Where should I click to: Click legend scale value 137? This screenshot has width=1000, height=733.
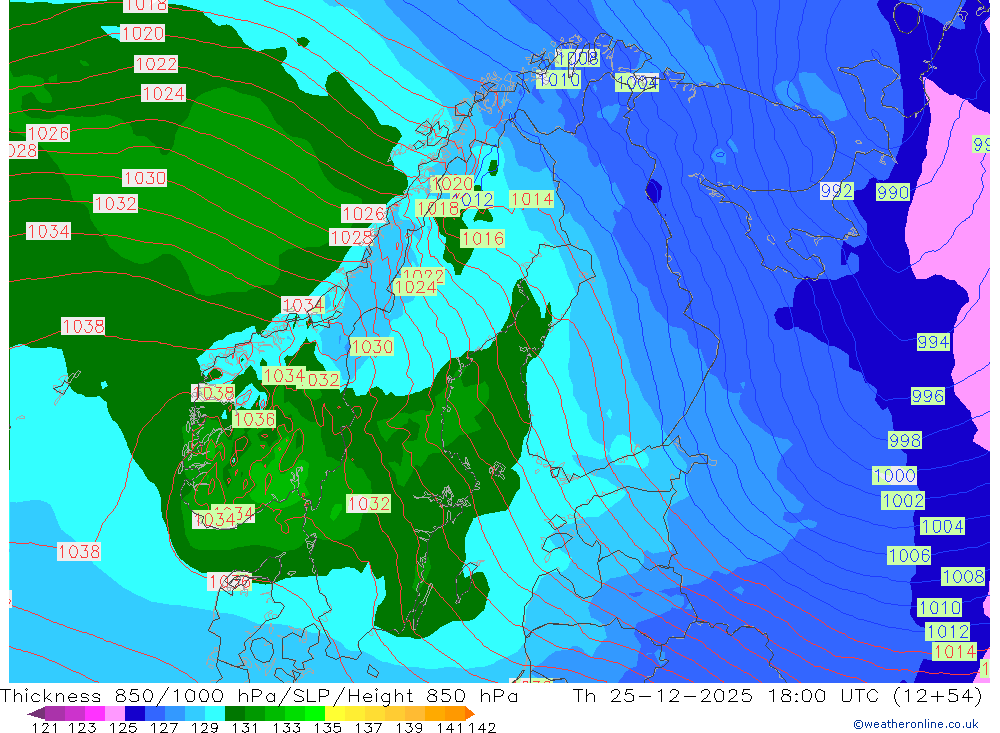(368, 727)
